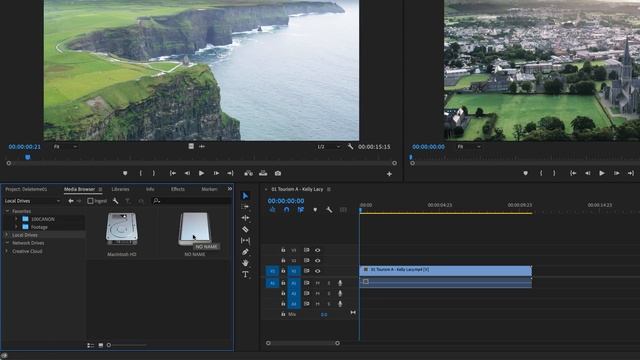
Task: Solo audio track A1
Action: pos(329,283)
